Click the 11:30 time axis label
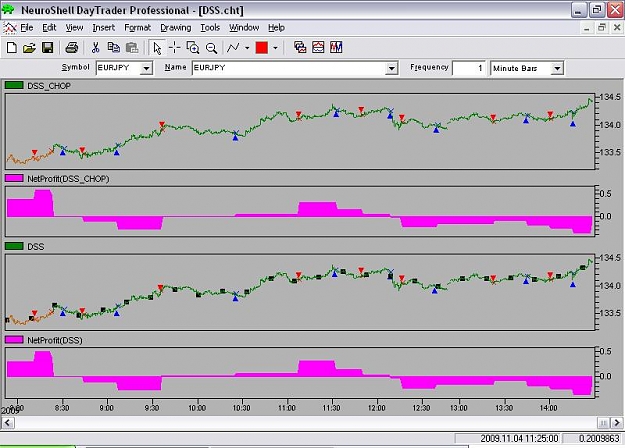625x448 pixels. pos(332,408)
